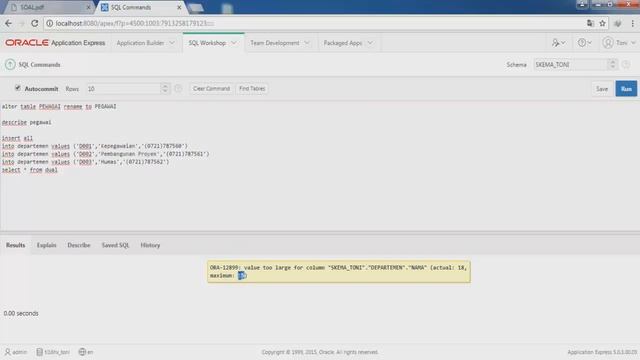Click the 'Humas' insert row in editor

coord(85,162)
